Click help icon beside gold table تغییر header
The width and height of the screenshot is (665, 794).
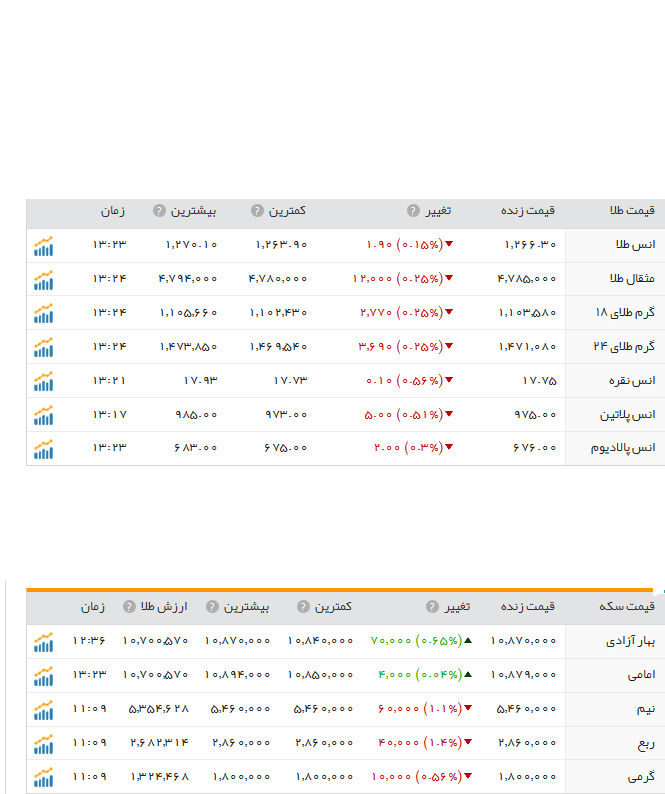coord(413,211)
